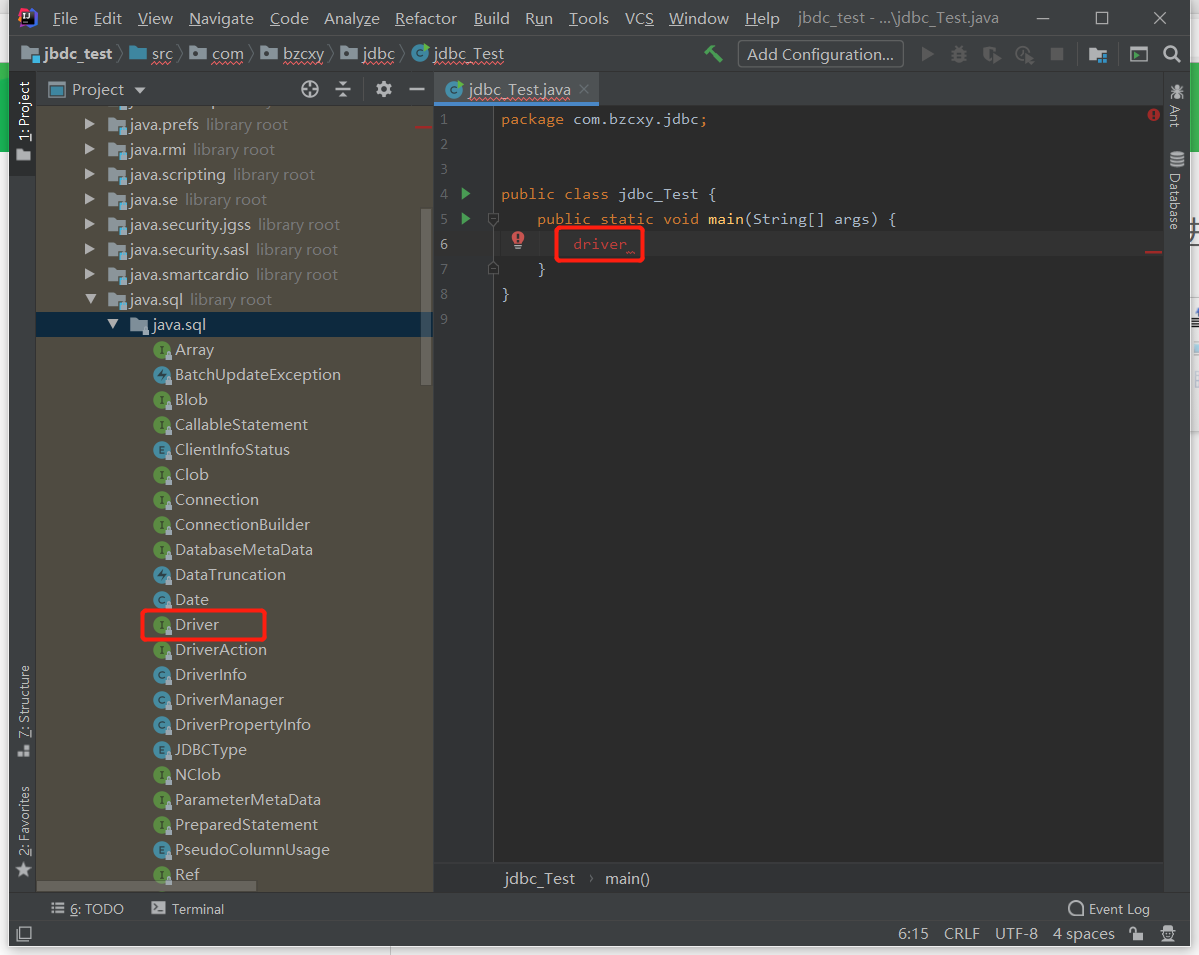Toggle the 1: Project tool window

(24, 121)
